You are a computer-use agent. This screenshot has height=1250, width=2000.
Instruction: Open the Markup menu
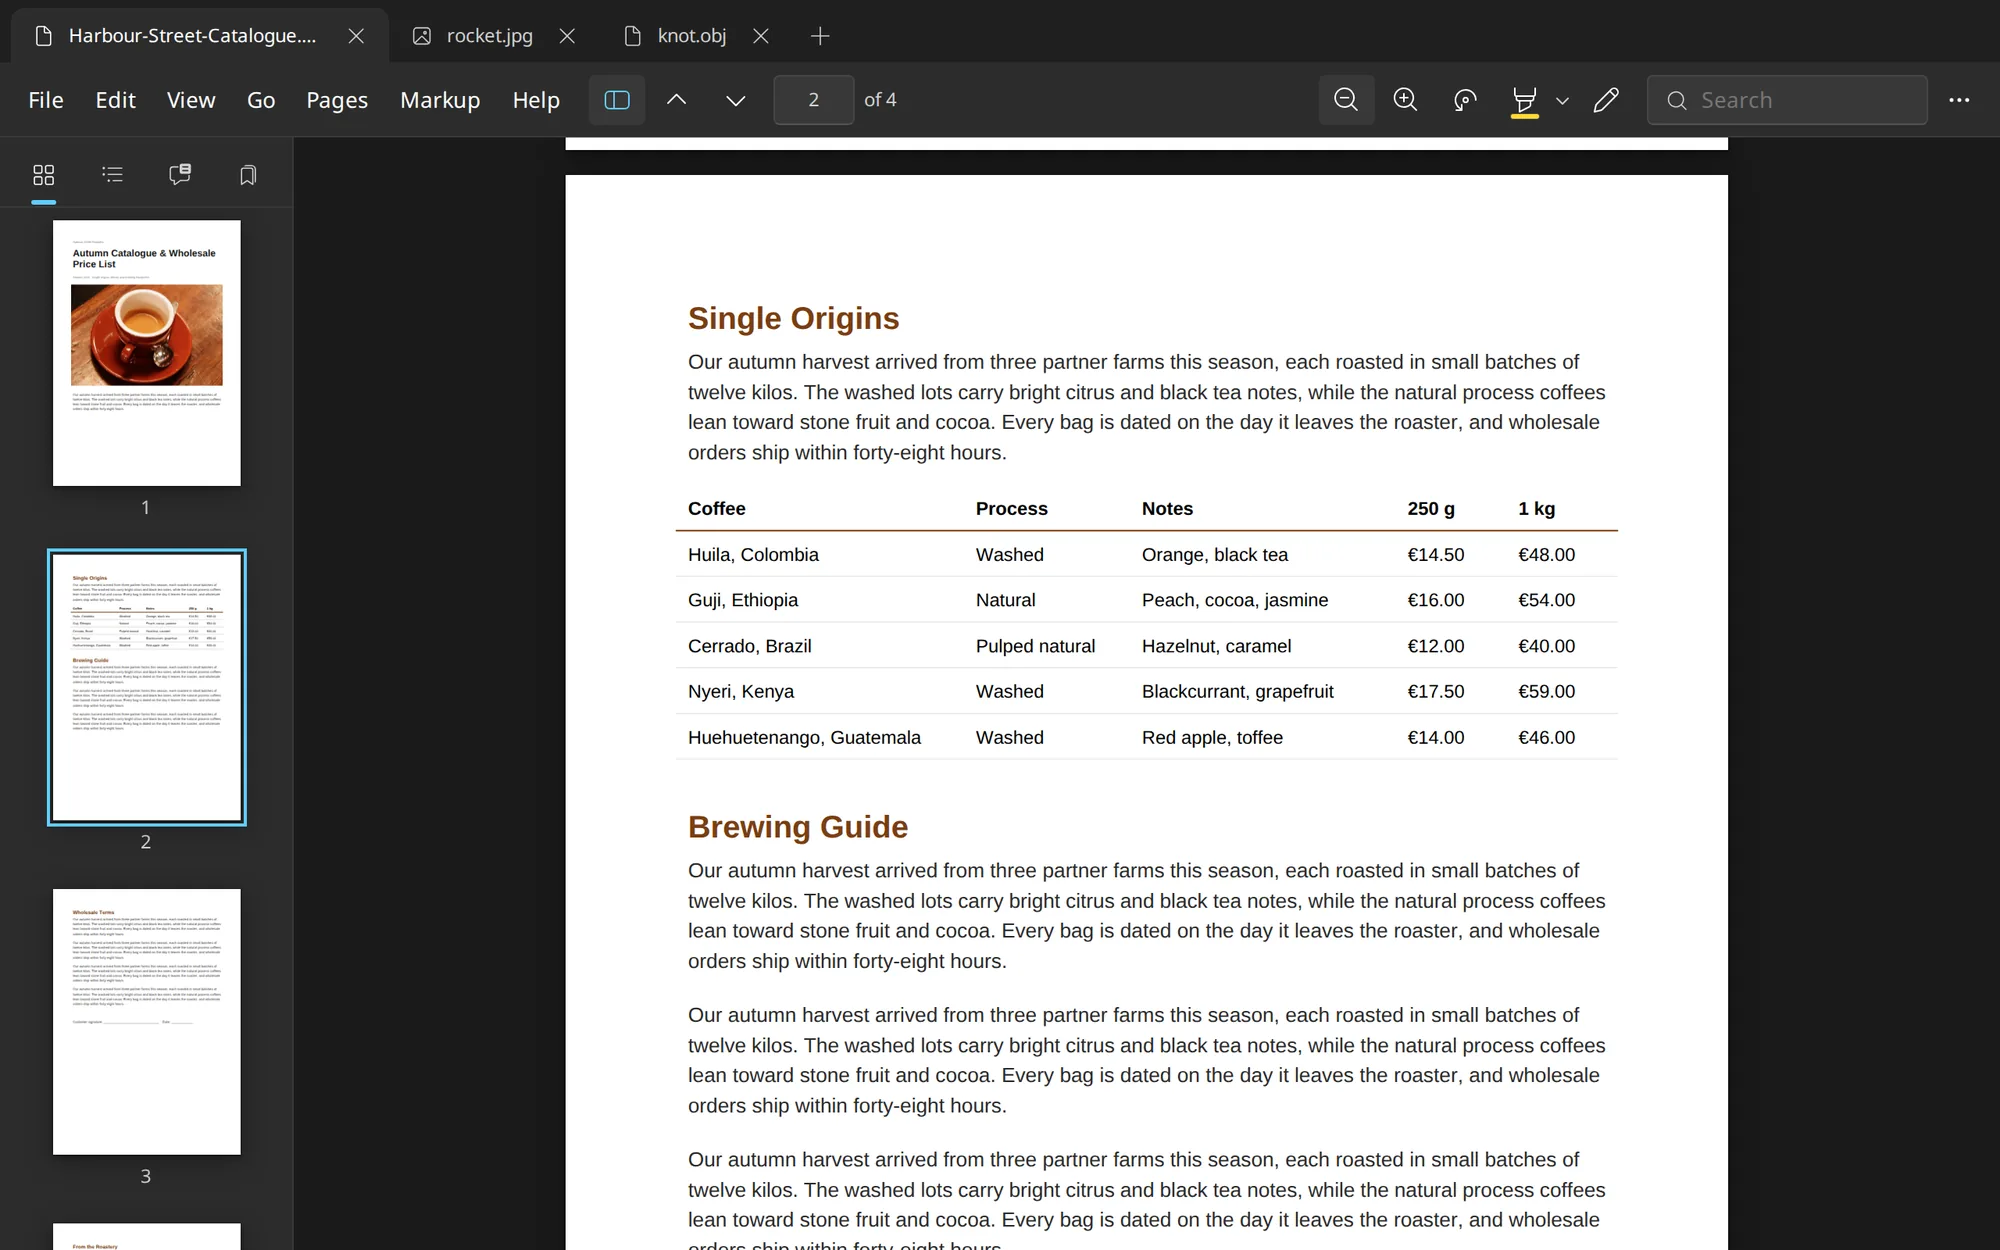[x=440, y=100]
